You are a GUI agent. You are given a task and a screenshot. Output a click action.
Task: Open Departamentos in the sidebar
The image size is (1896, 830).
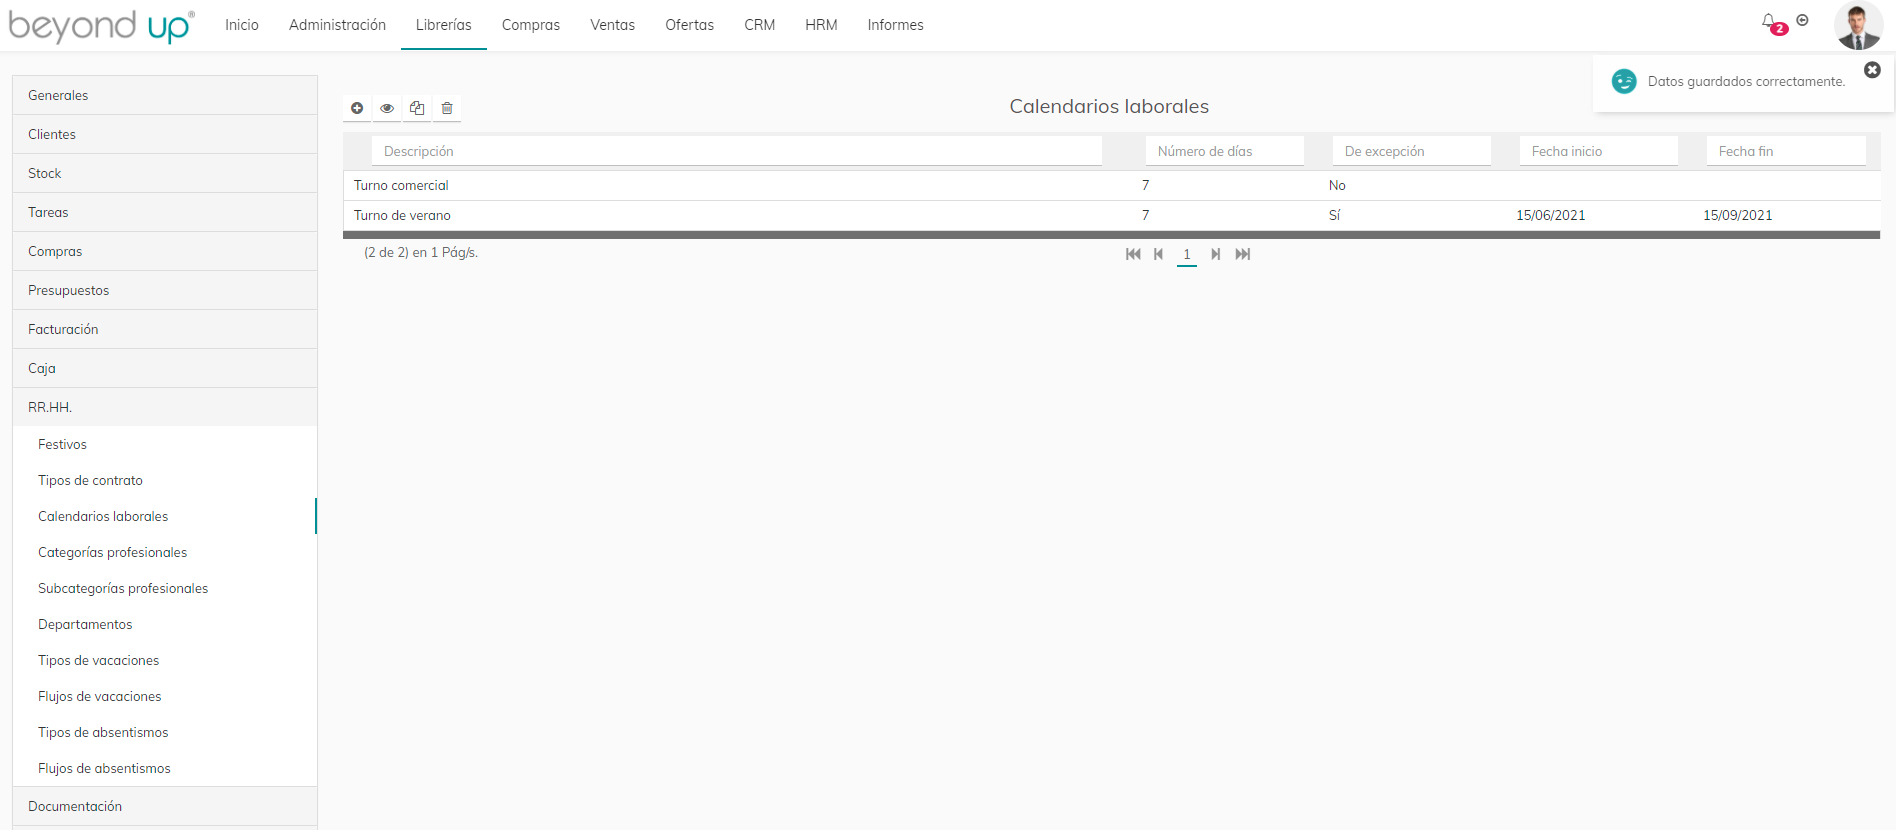tap(165, 624)
